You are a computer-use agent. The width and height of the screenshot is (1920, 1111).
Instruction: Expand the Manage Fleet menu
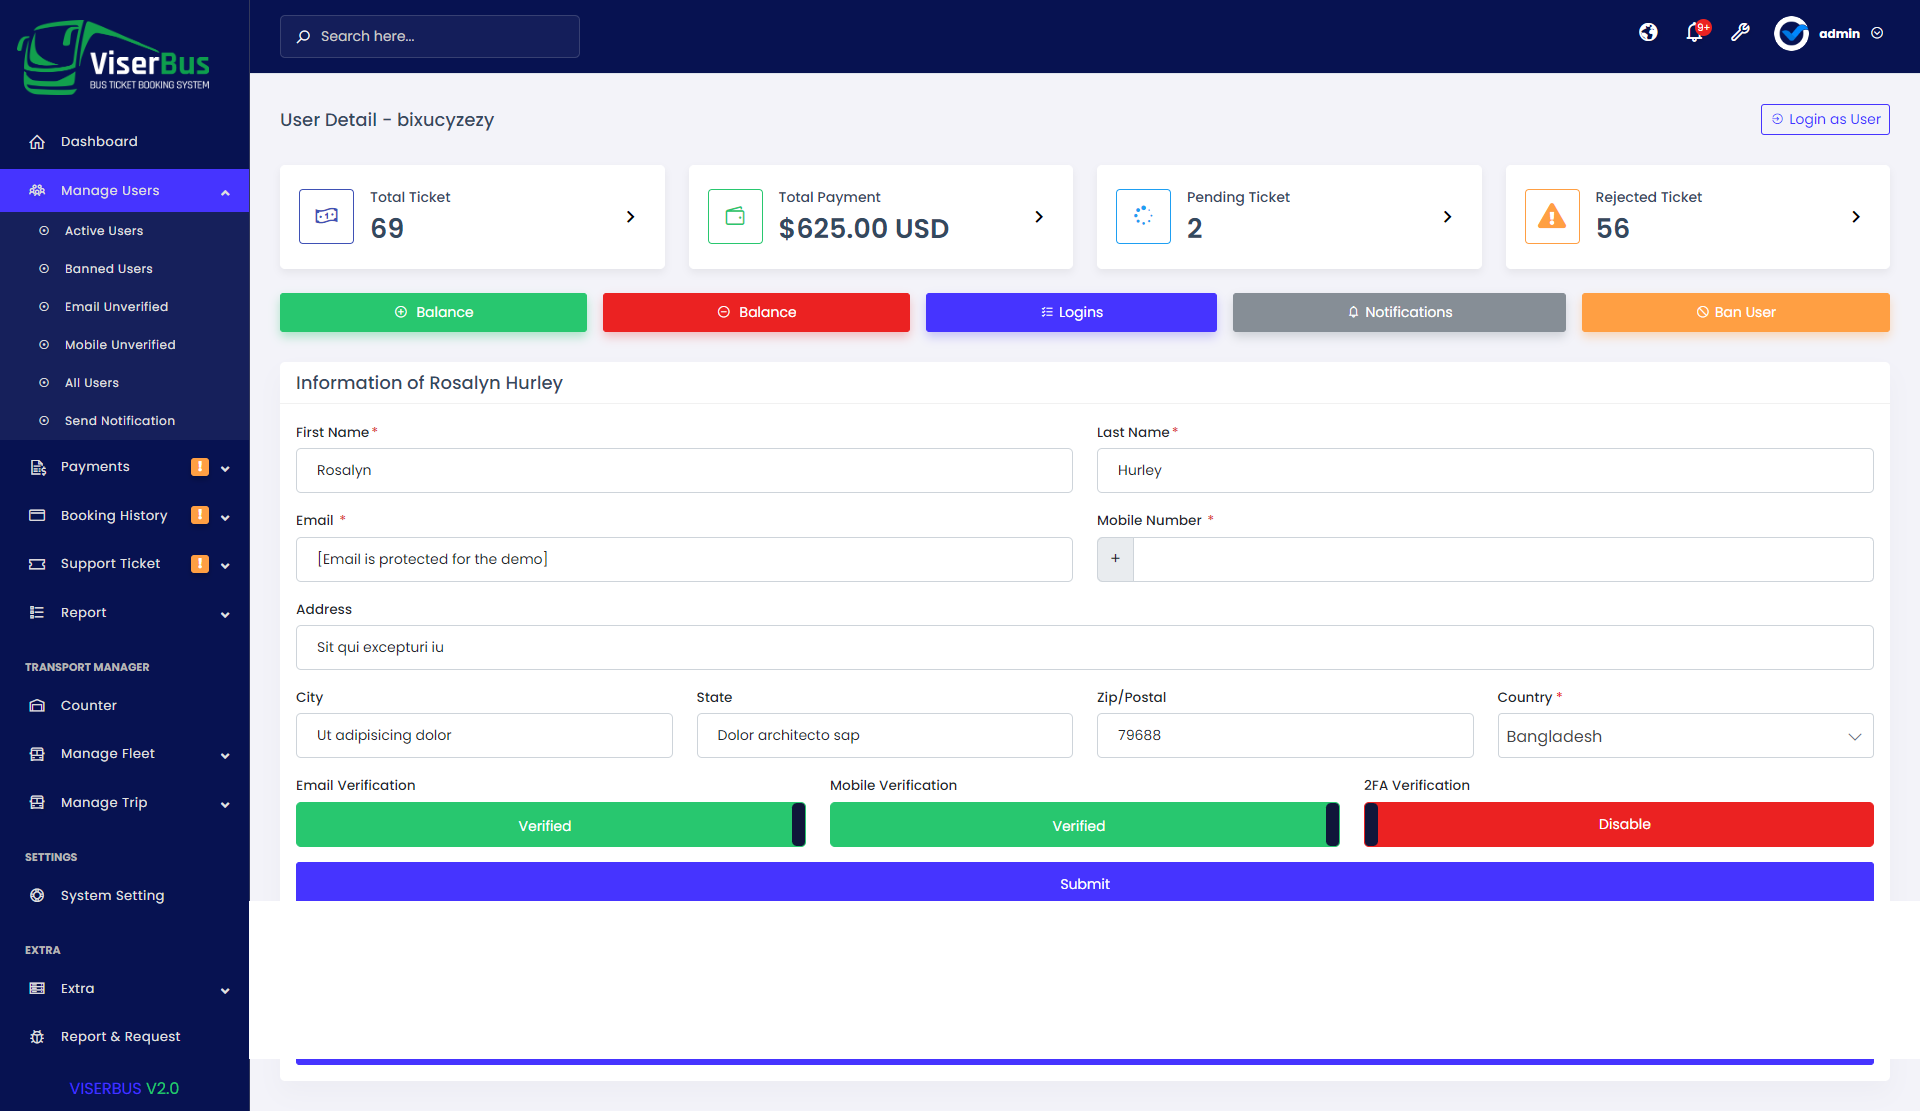click(x=107, y=753)
